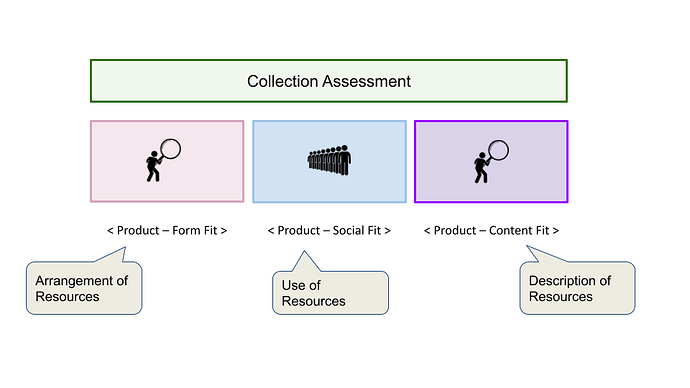Select the Product – Form Fit label

click(x=167, y=231)
